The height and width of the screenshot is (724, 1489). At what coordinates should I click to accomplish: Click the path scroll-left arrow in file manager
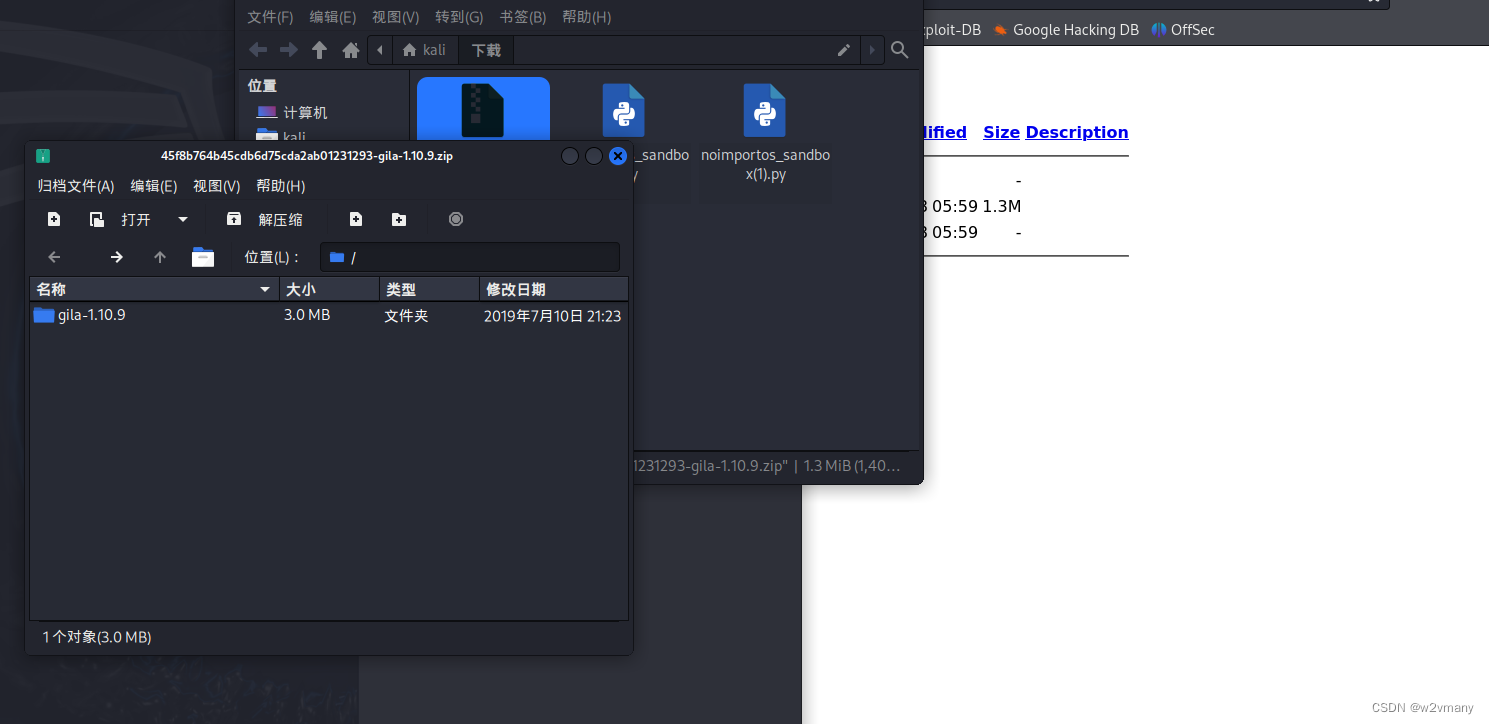tap(380, 50)
